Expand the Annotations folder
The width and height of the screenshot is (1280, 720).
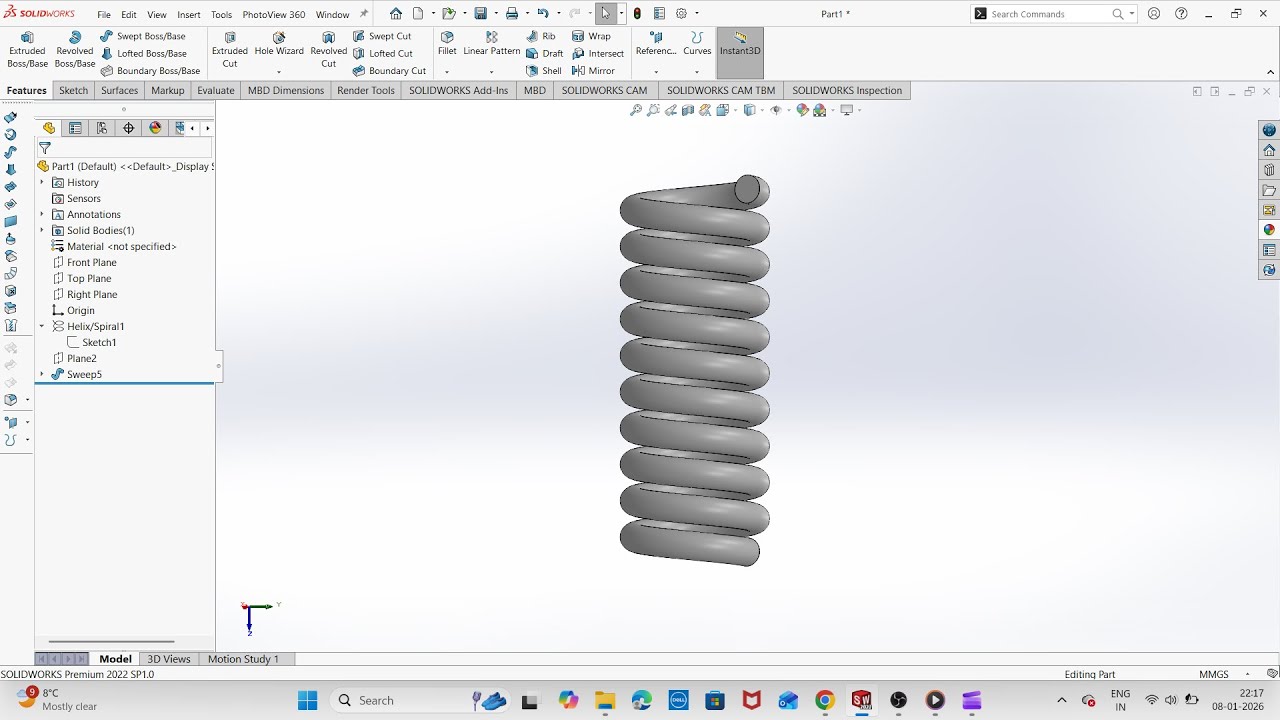point(42,214)
